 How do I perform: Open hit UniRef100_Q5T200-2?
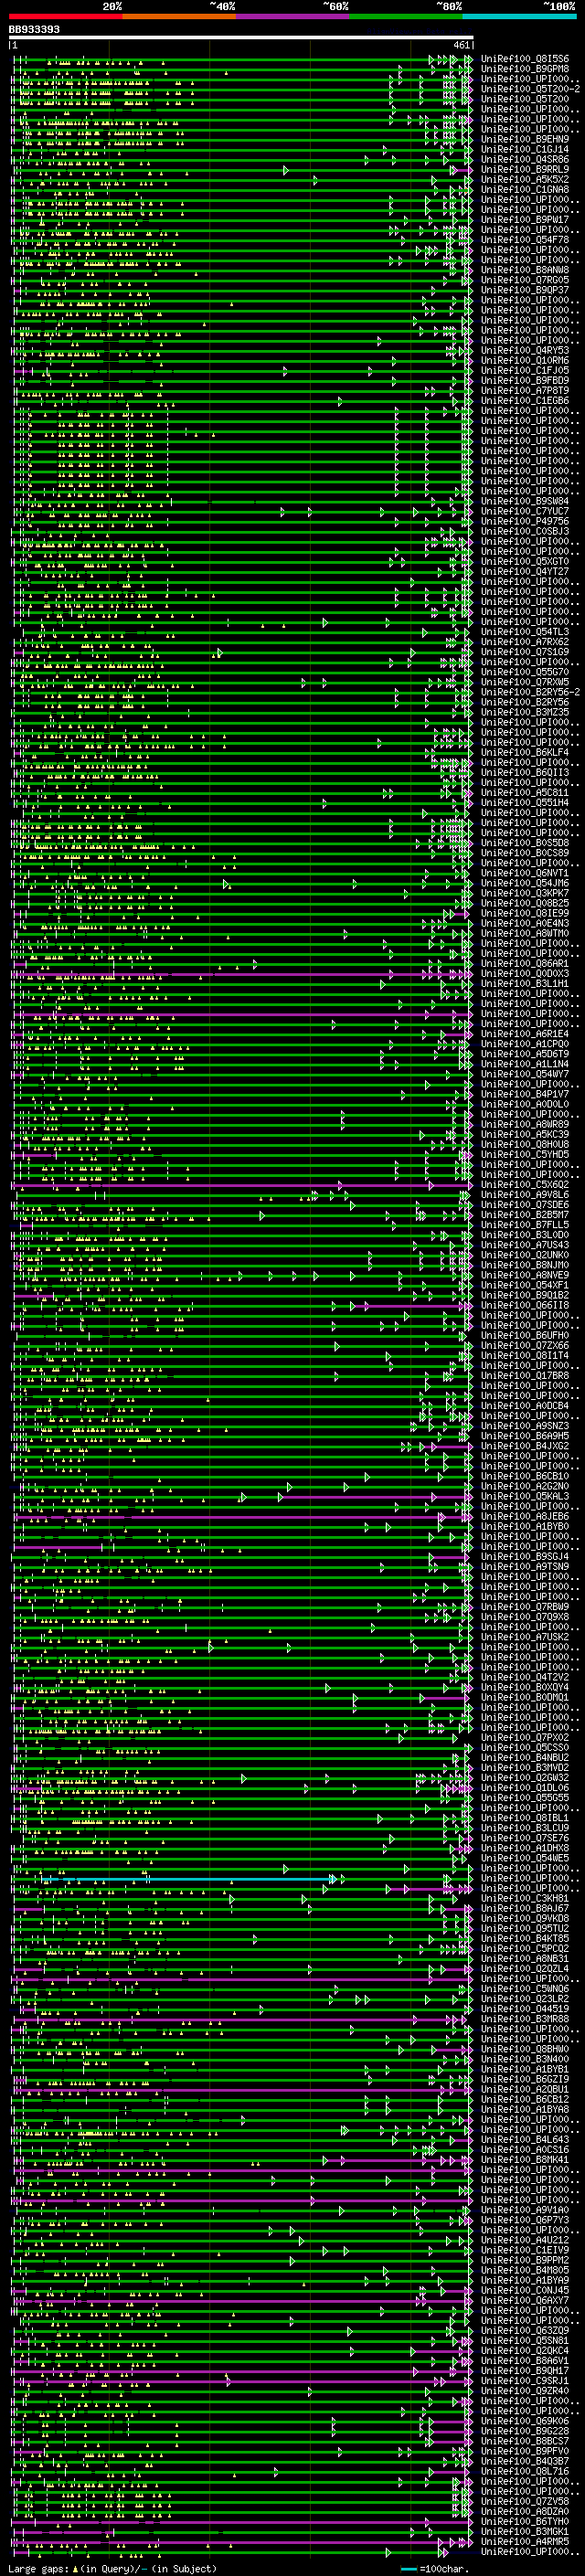[530, 89]
